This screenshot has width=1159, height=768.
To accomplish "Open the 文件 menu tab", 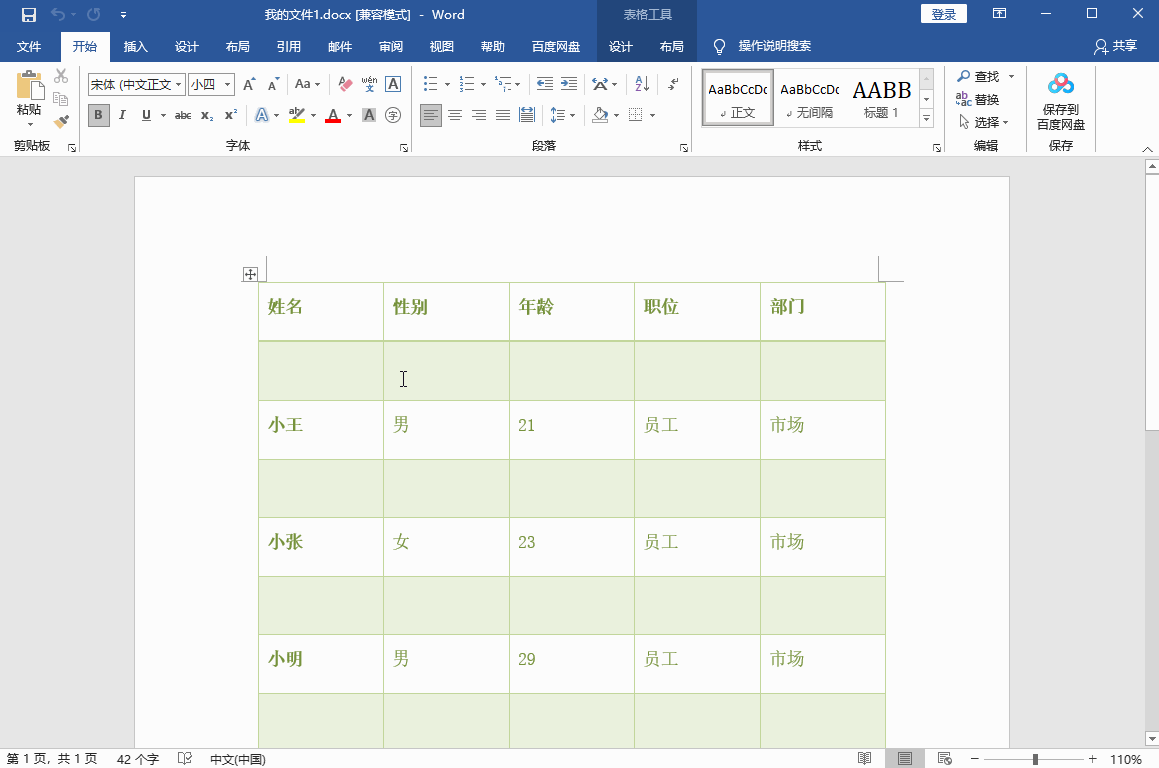I will pos(29,47).
